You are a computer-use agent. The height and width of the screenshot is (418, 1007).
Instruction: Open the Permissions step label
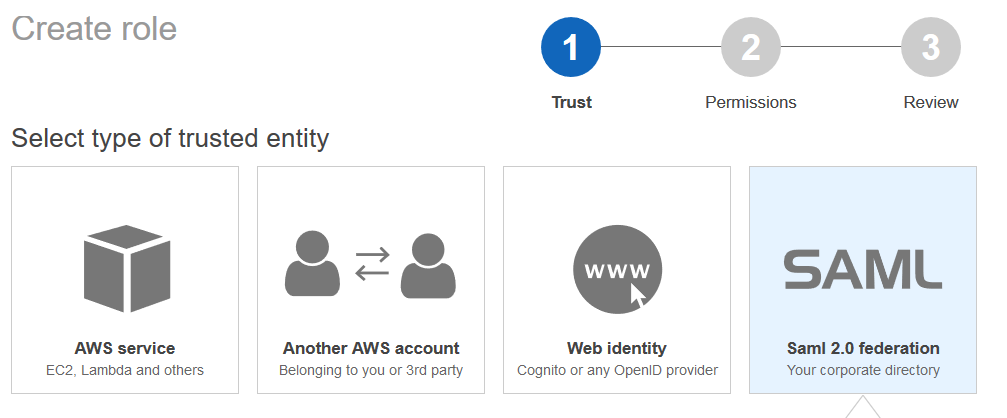tap(751, 102)
